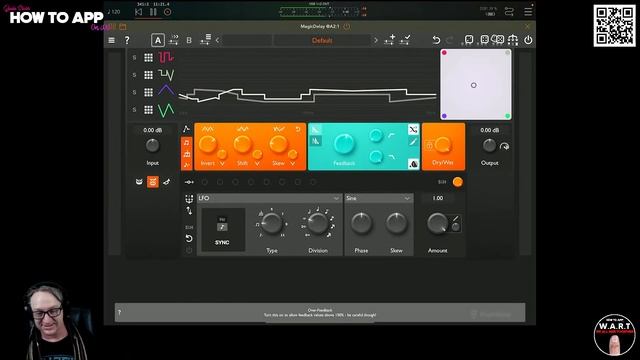640x360 pixels.
Task: Select the curve mode icon above orange side tabs
Action: [187, 129]
